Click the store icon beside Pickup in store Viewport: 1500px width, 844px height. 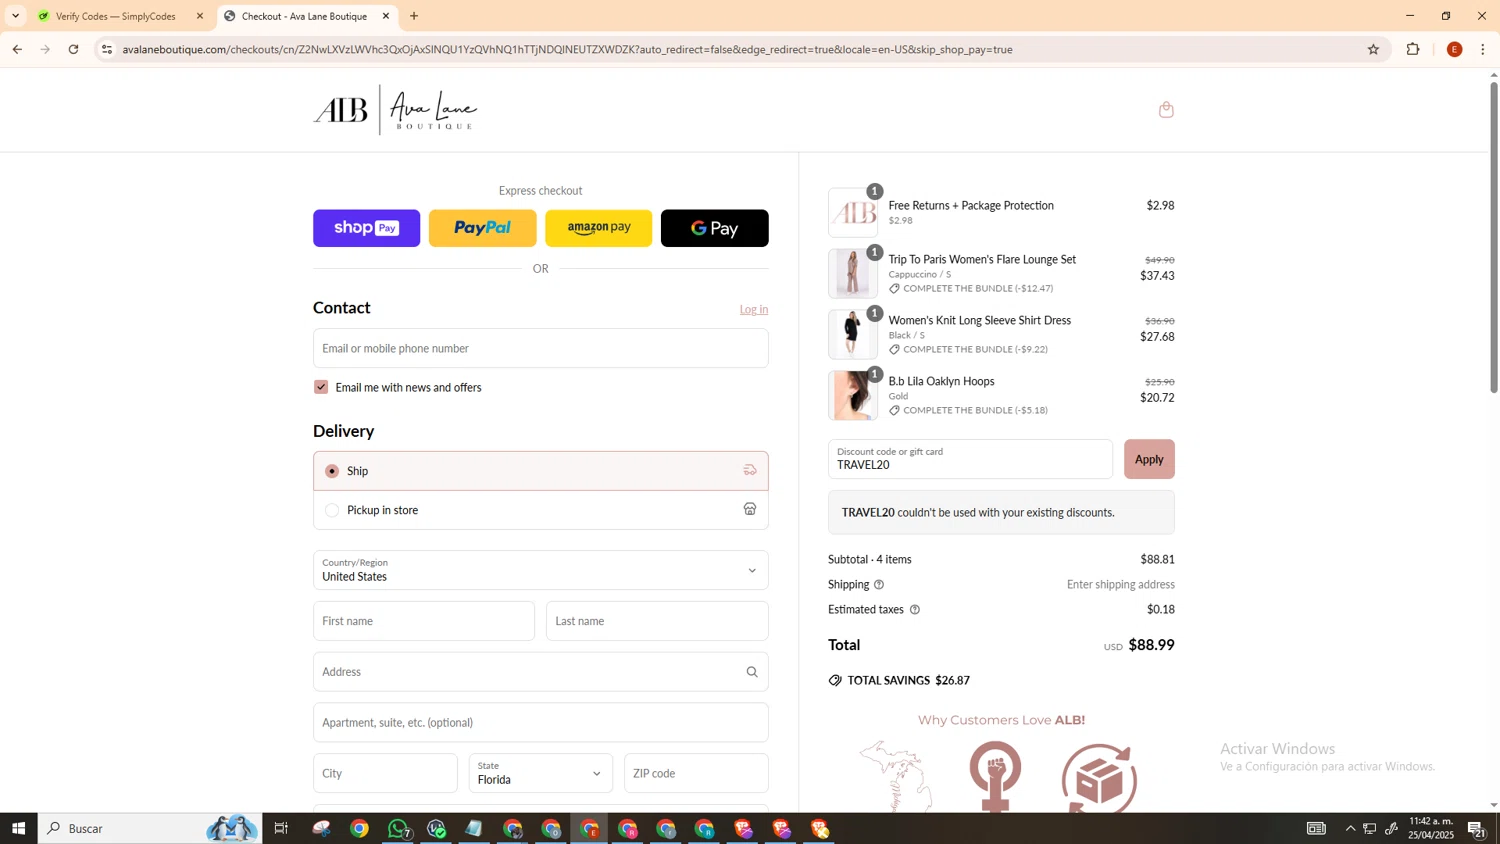749,509
